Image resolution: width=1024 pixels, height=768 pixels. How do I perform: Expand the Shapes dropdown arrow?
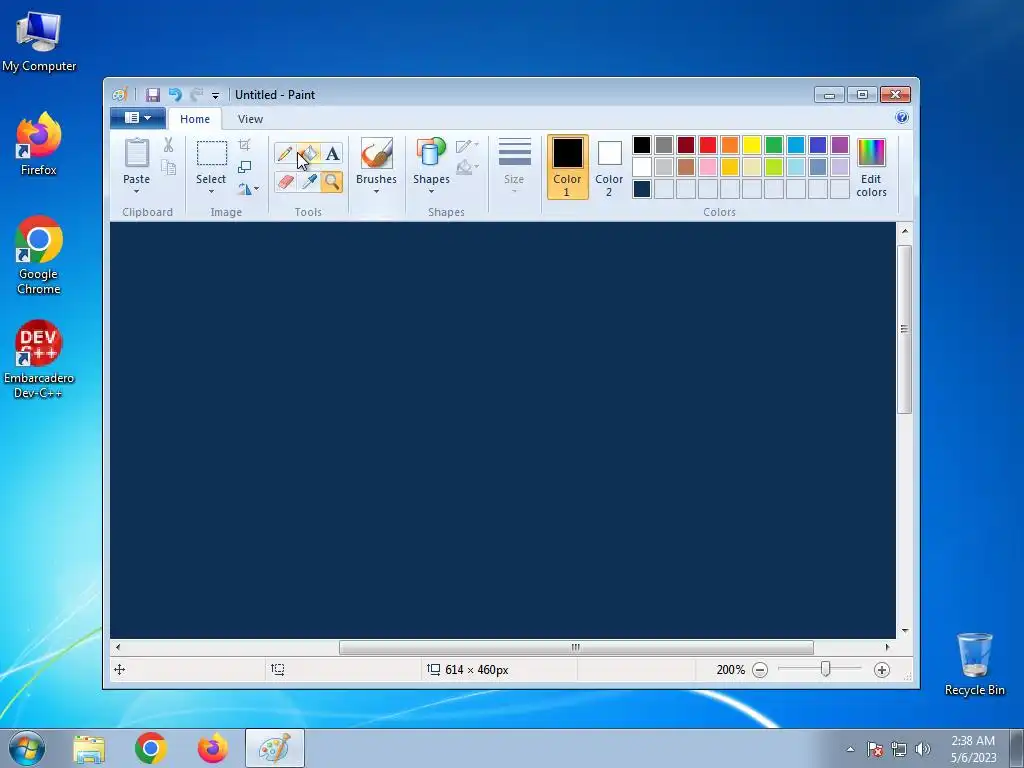(431, 191)
